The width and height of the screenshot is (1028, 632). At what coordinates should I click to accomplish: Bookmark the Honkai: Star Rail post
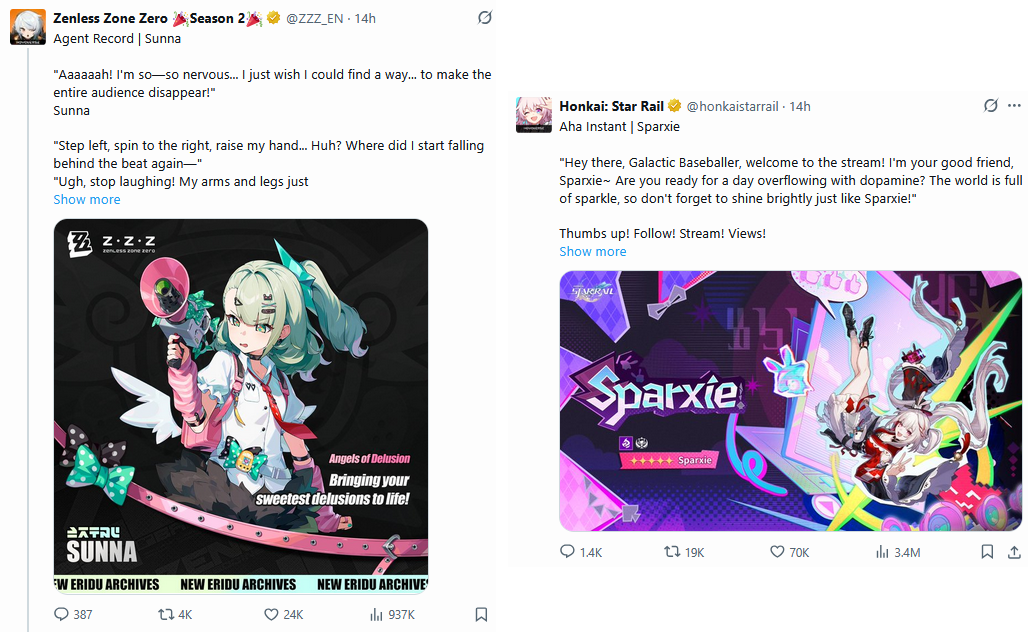(987, 552)
